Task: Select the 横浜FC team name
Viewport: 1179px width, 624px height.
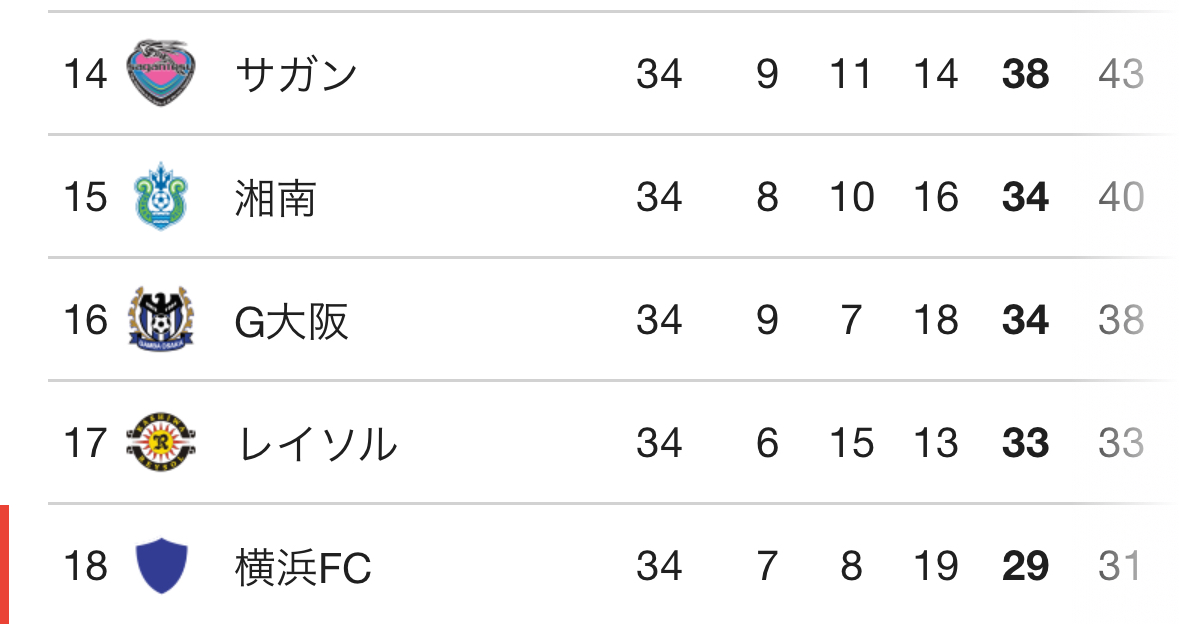Action: (x=303, y=567)
